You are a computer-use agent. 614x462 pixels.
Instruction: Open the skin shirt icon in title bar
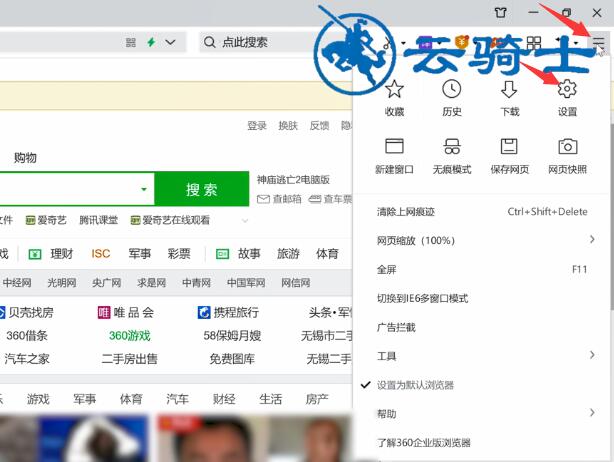(x=500, y=13)
